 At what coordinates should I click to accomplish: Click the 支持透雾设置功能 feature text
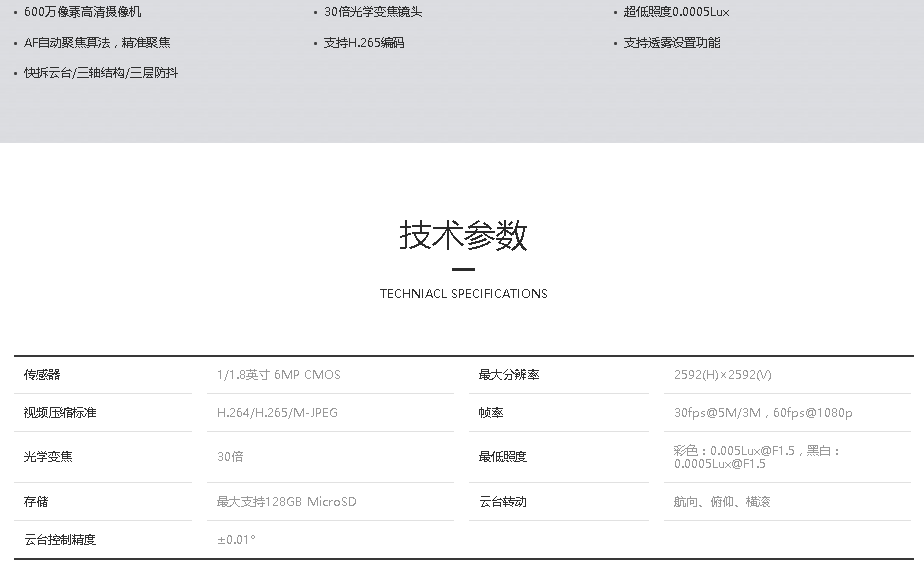(x=671, y=43)
